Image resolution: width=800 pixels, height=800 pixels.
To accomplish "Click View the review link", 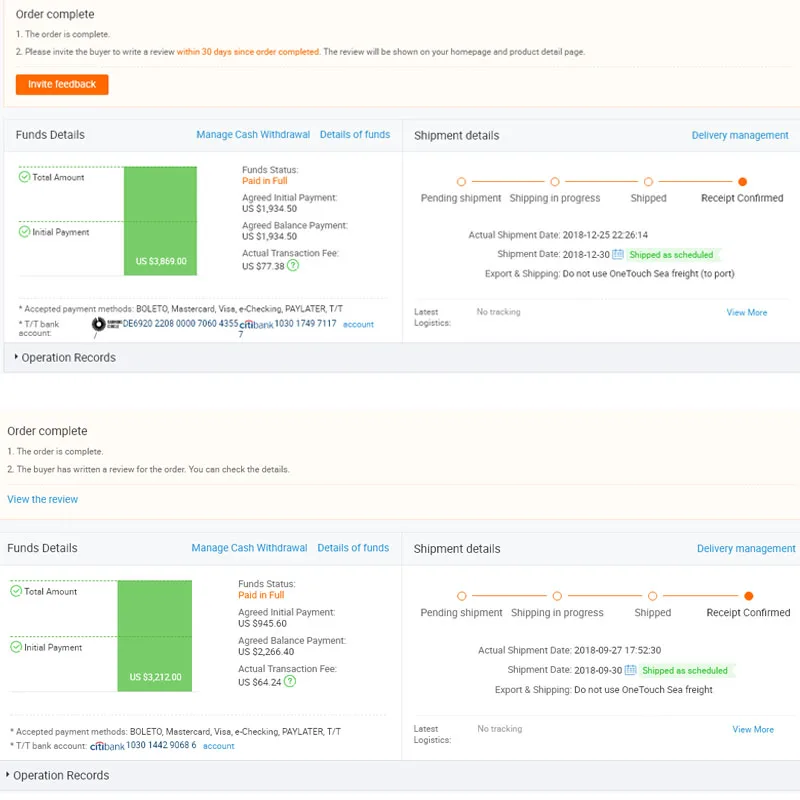I will tap(43, 499).
